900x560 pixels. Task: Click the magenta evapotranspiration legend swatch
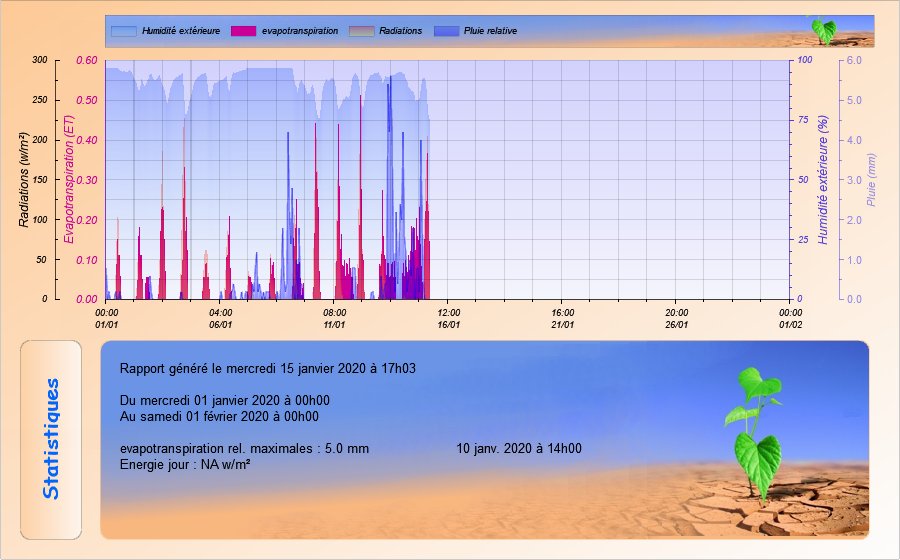click(x=243, y=31)
